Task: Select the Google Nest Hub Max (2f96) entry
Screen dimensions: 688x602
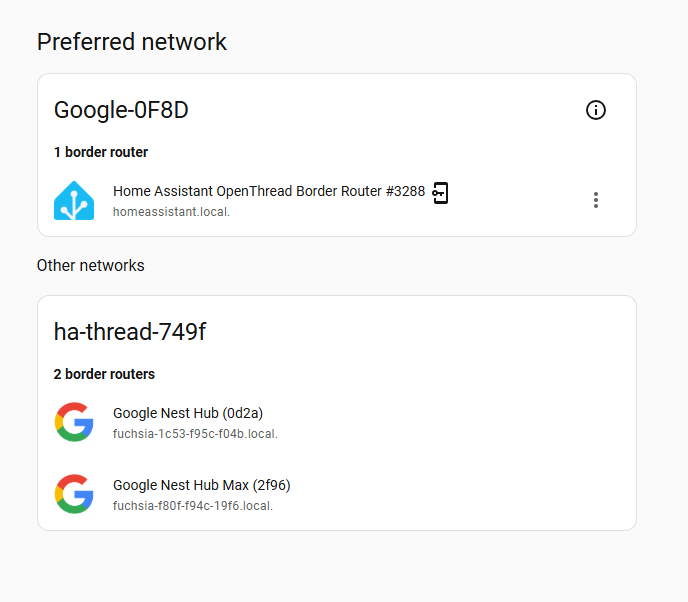Action: tap(201, 485)
